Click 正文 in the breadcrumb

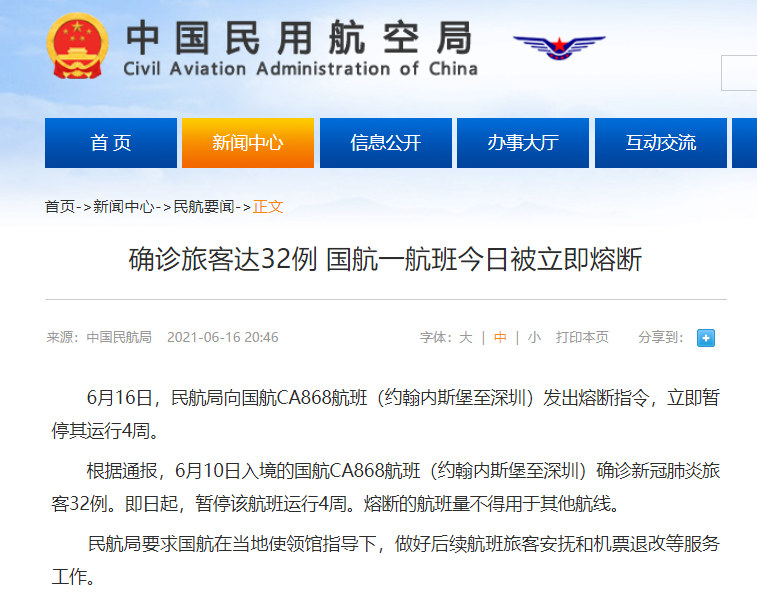pyautogui.click(x=268, y=207)
